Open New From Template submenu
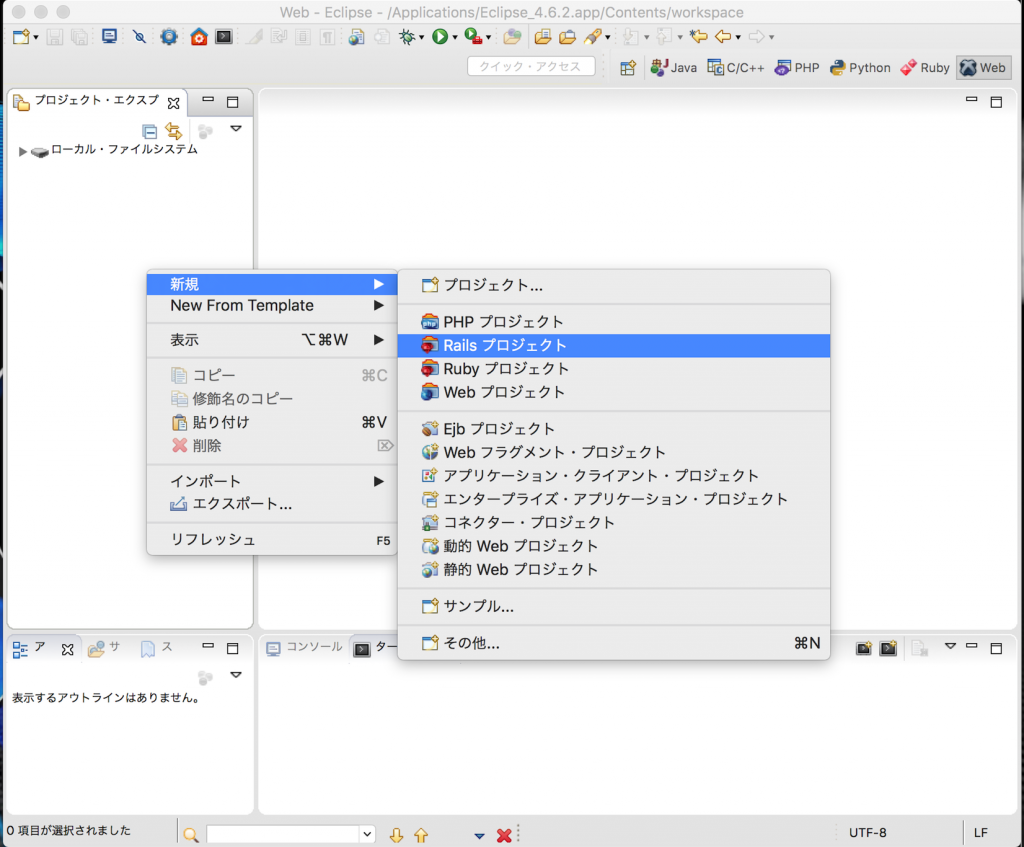The width and height of the screenshot is (1024, 847). click(272, 306)
